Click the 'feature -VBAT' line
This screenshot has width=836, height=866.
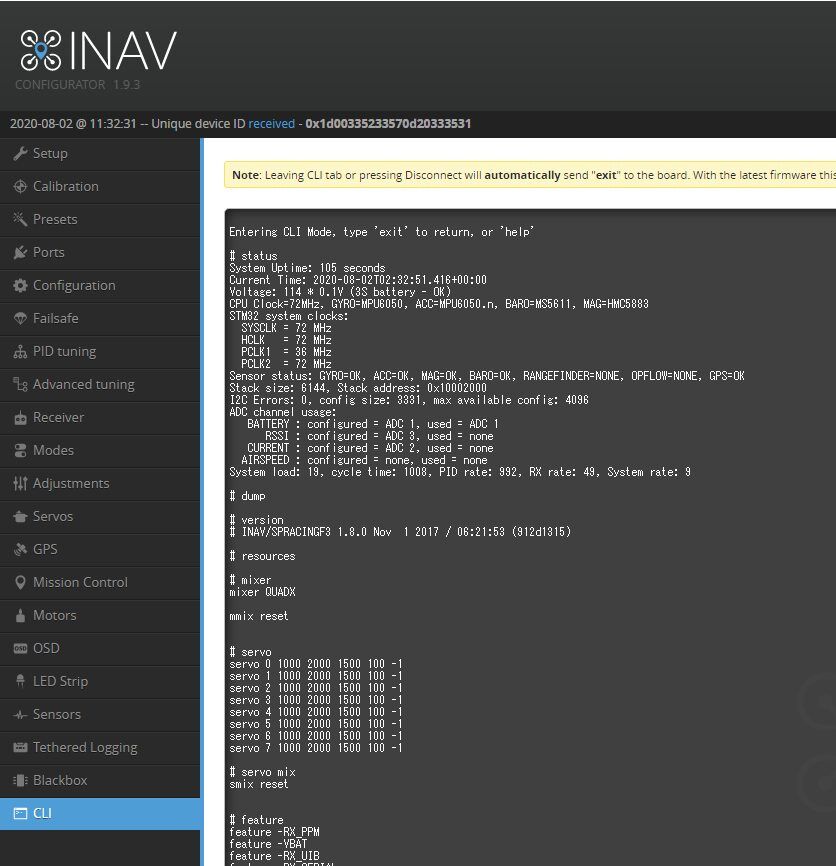coord(268,844)
